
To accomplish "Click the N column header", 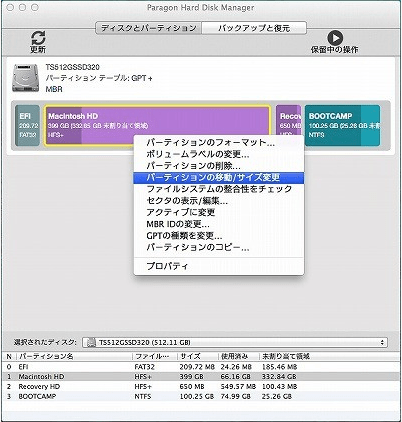I will (x=9, y=356).
